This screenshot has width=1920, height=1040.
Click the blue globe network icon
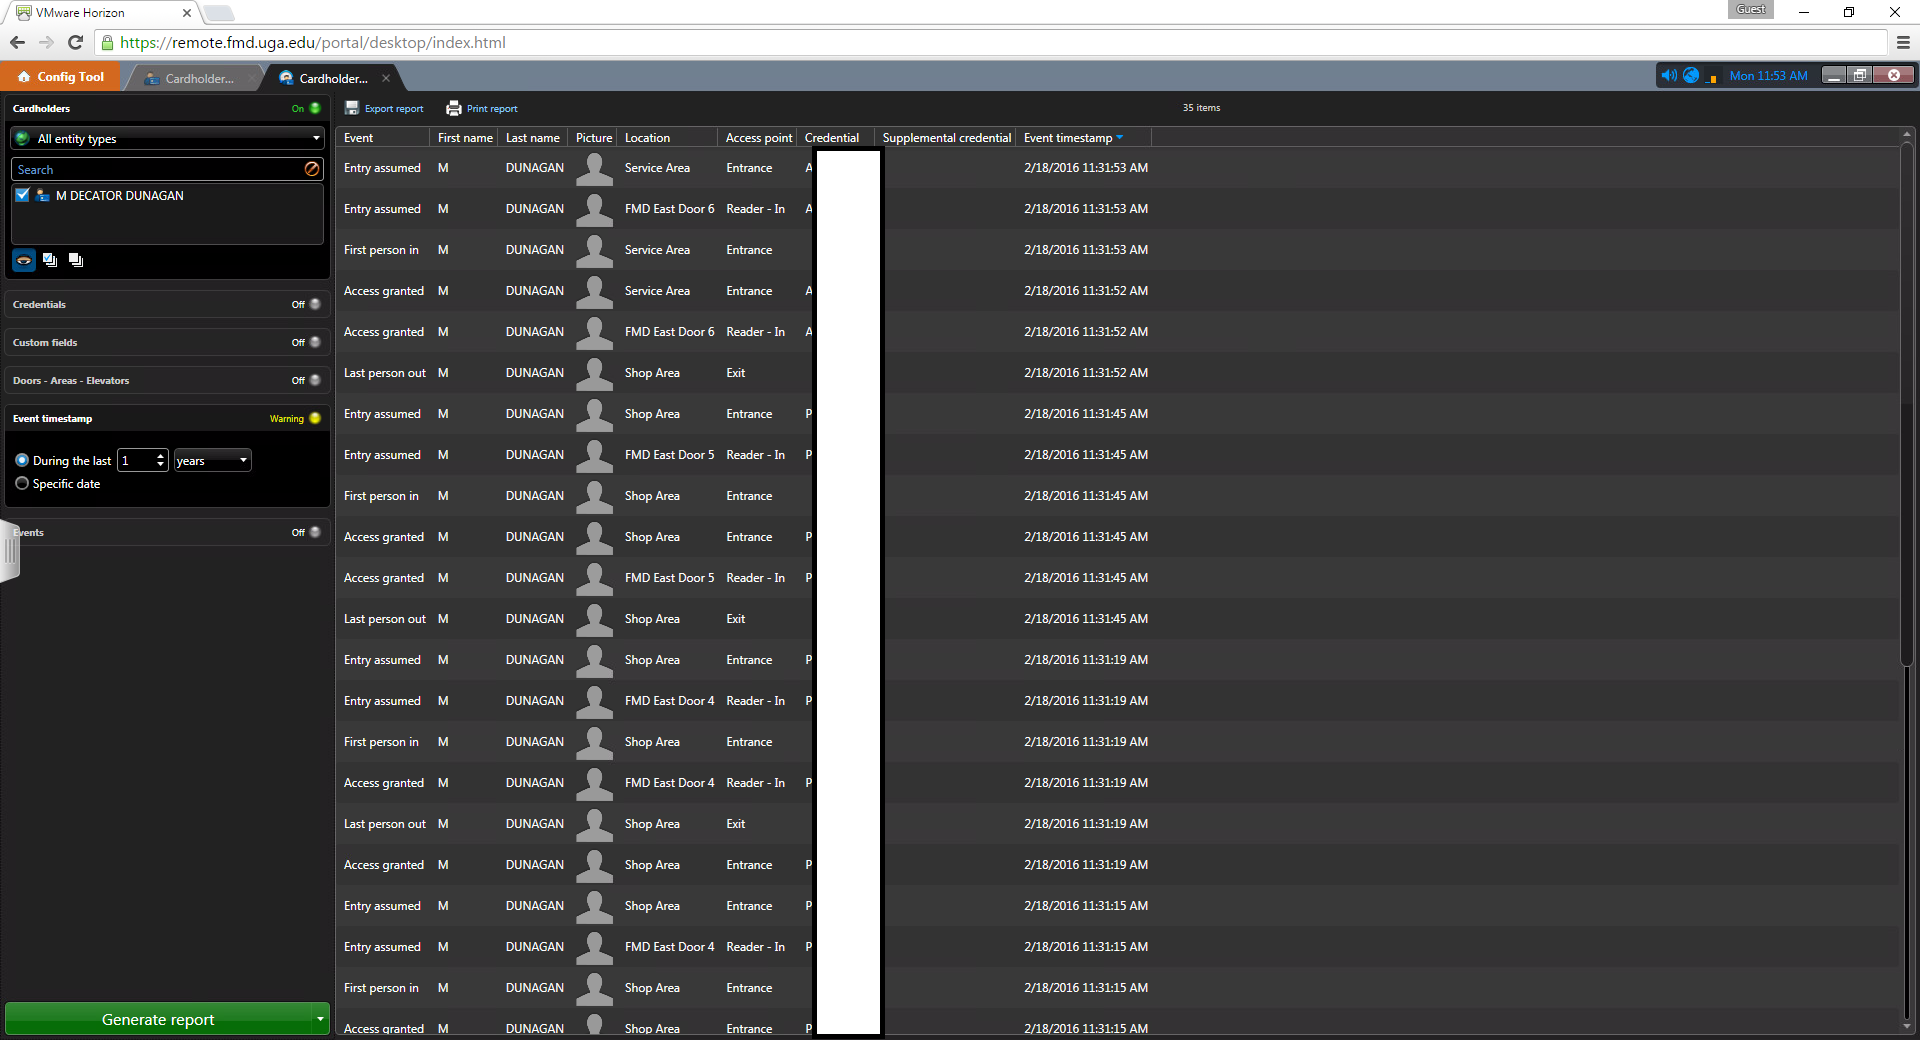tap(1691, 76)
